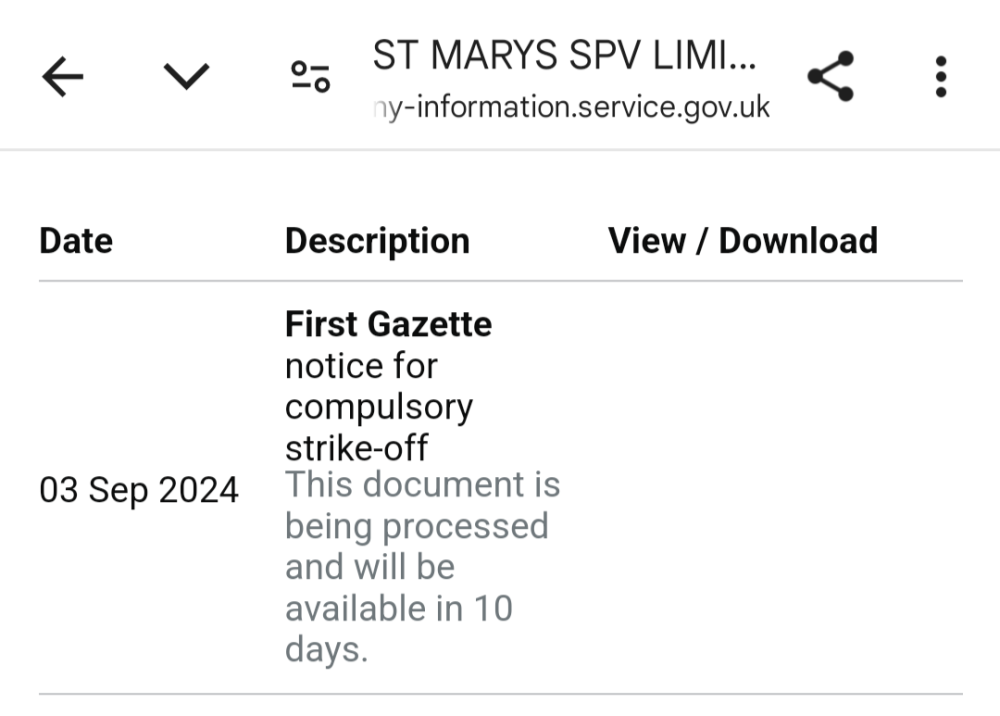
Task: Select the 03 Sep 2024 date entry
Action: coord(140,490)
